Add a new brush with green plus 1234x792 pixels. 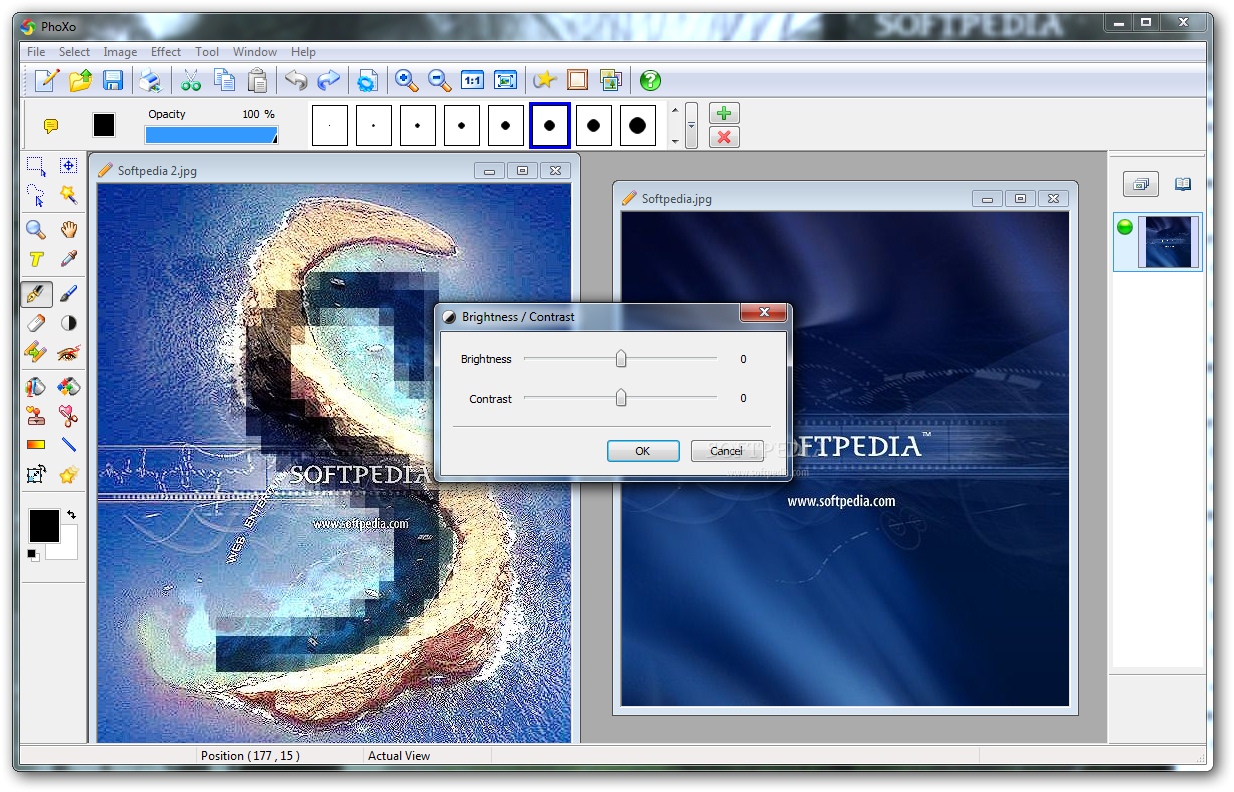tap(724, 113)
